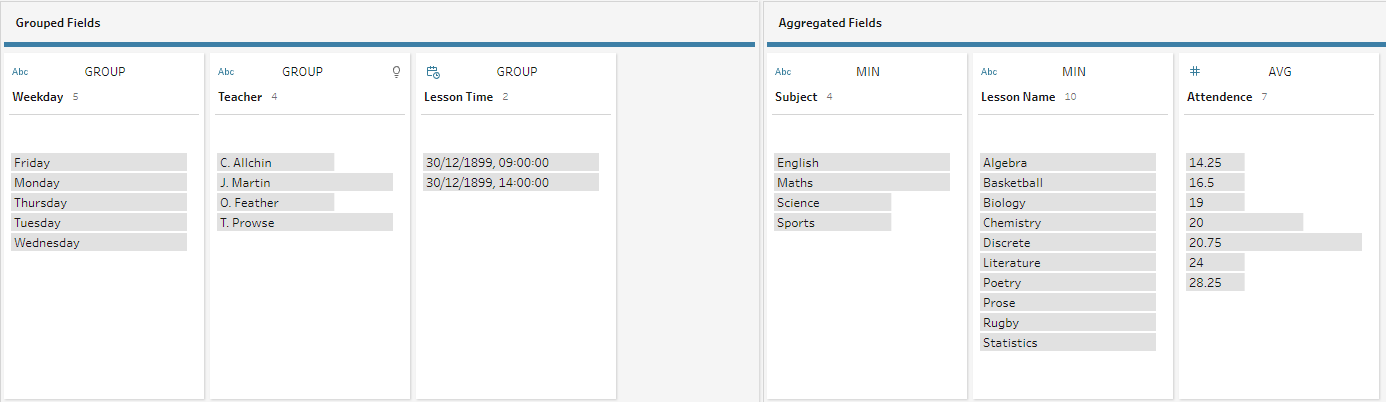Open the GROUP dropdown on Weekday field
Image resolution: width=1386 pixels, height=402 pixels.
coord(105,72)
